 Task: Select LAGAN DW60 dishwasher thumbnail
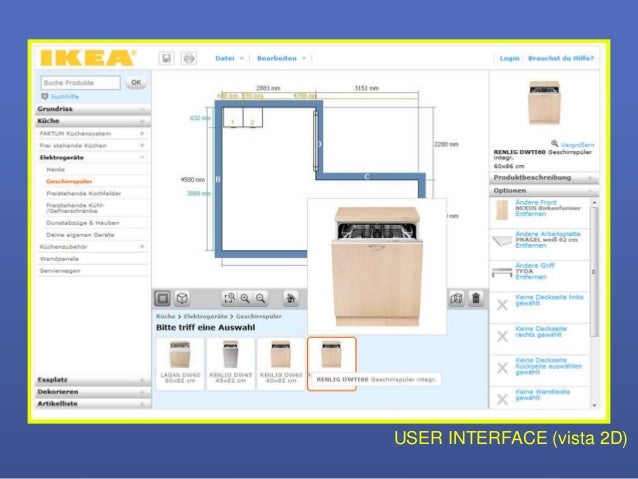(x=180, y=364)
